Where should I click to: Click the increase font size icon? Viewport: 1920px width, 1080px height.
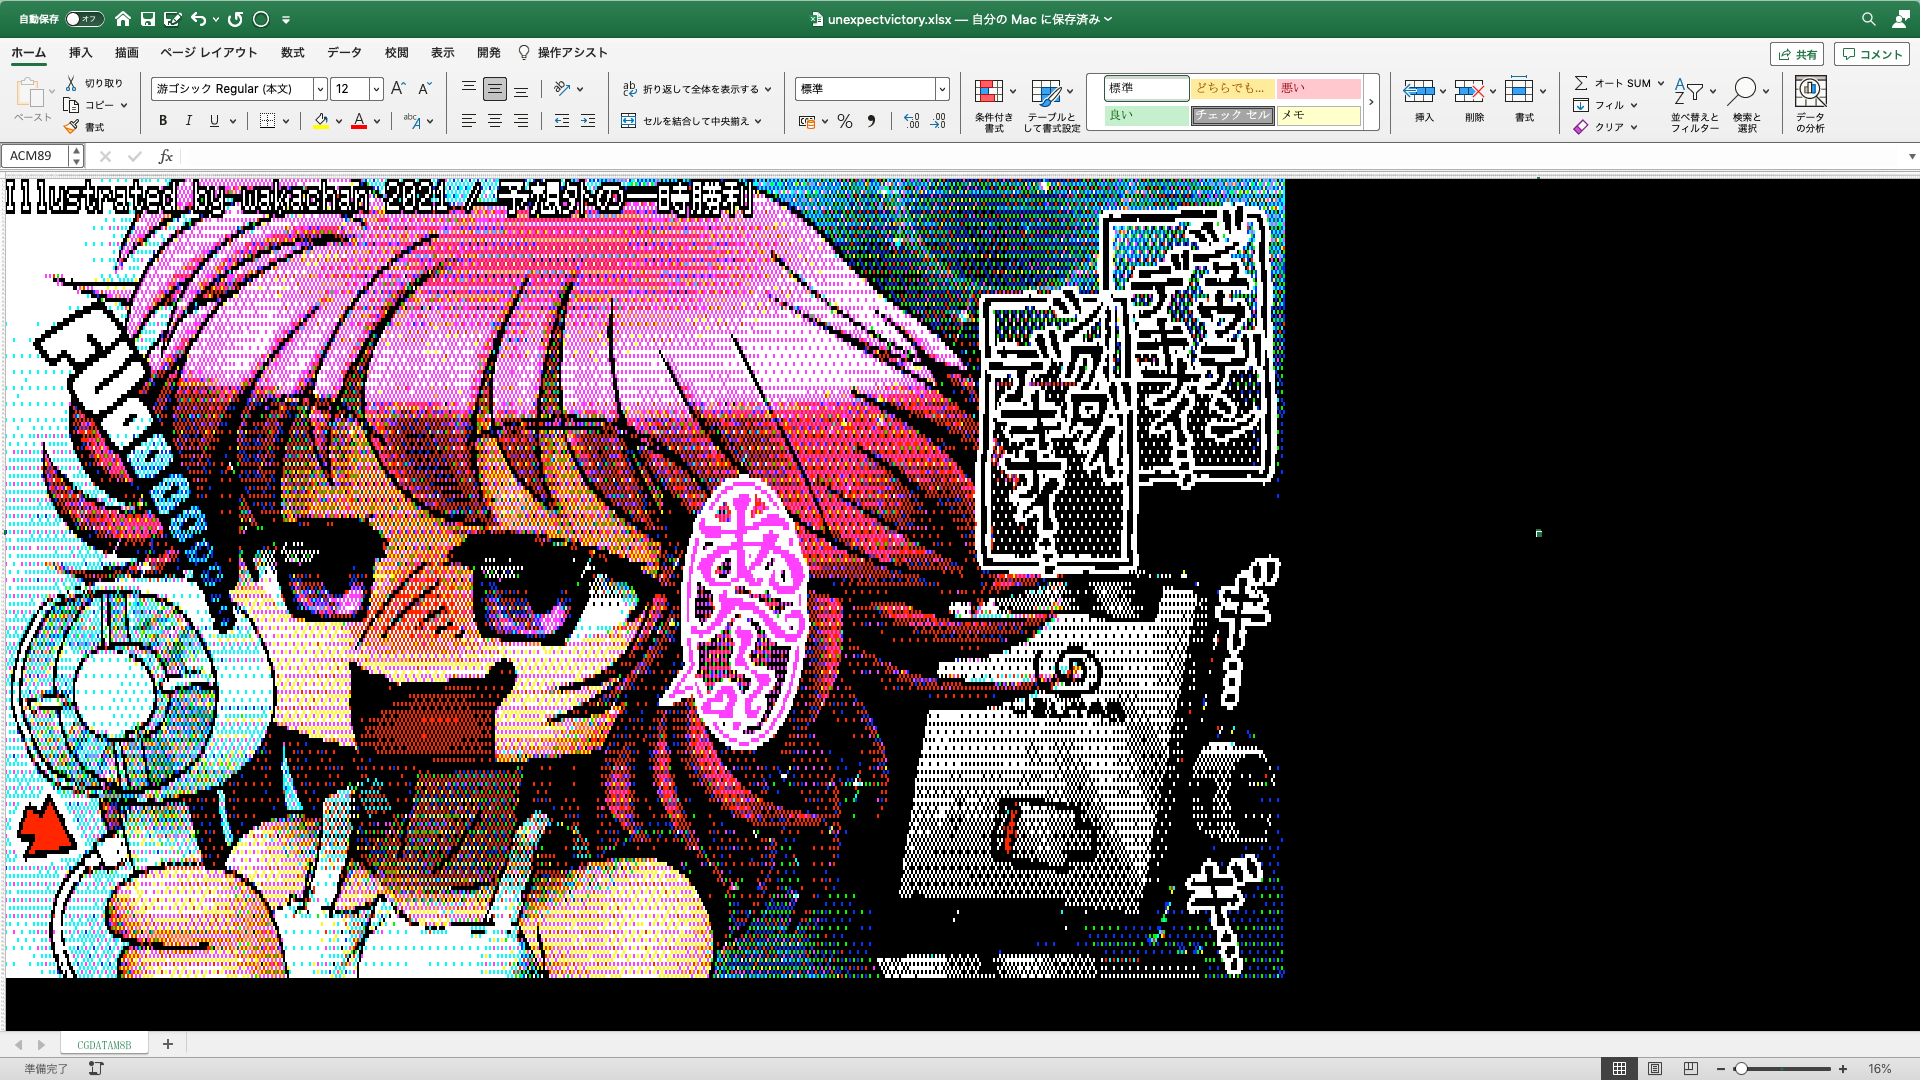tap(398, 89)
